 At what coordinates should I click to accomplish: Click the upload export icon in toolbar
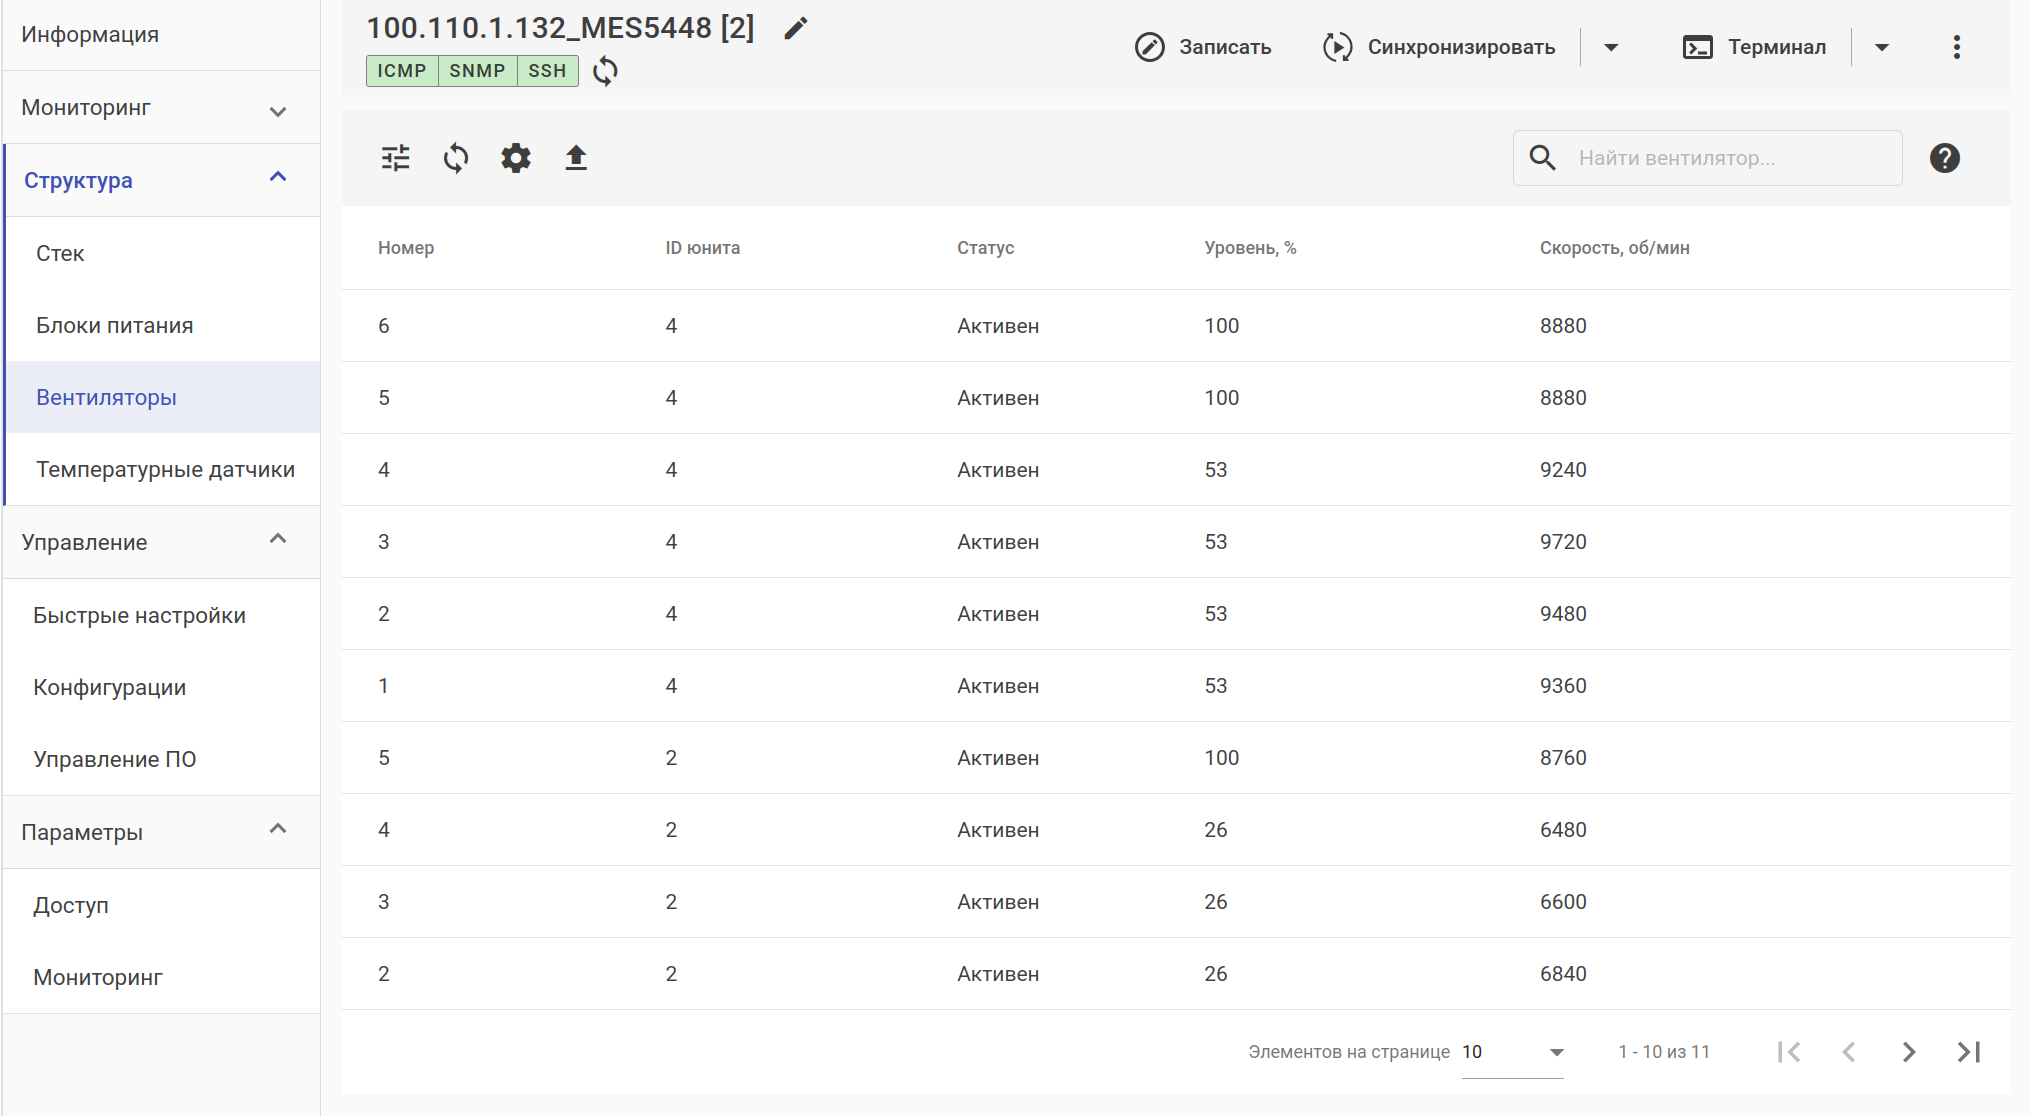coord(576,158)
